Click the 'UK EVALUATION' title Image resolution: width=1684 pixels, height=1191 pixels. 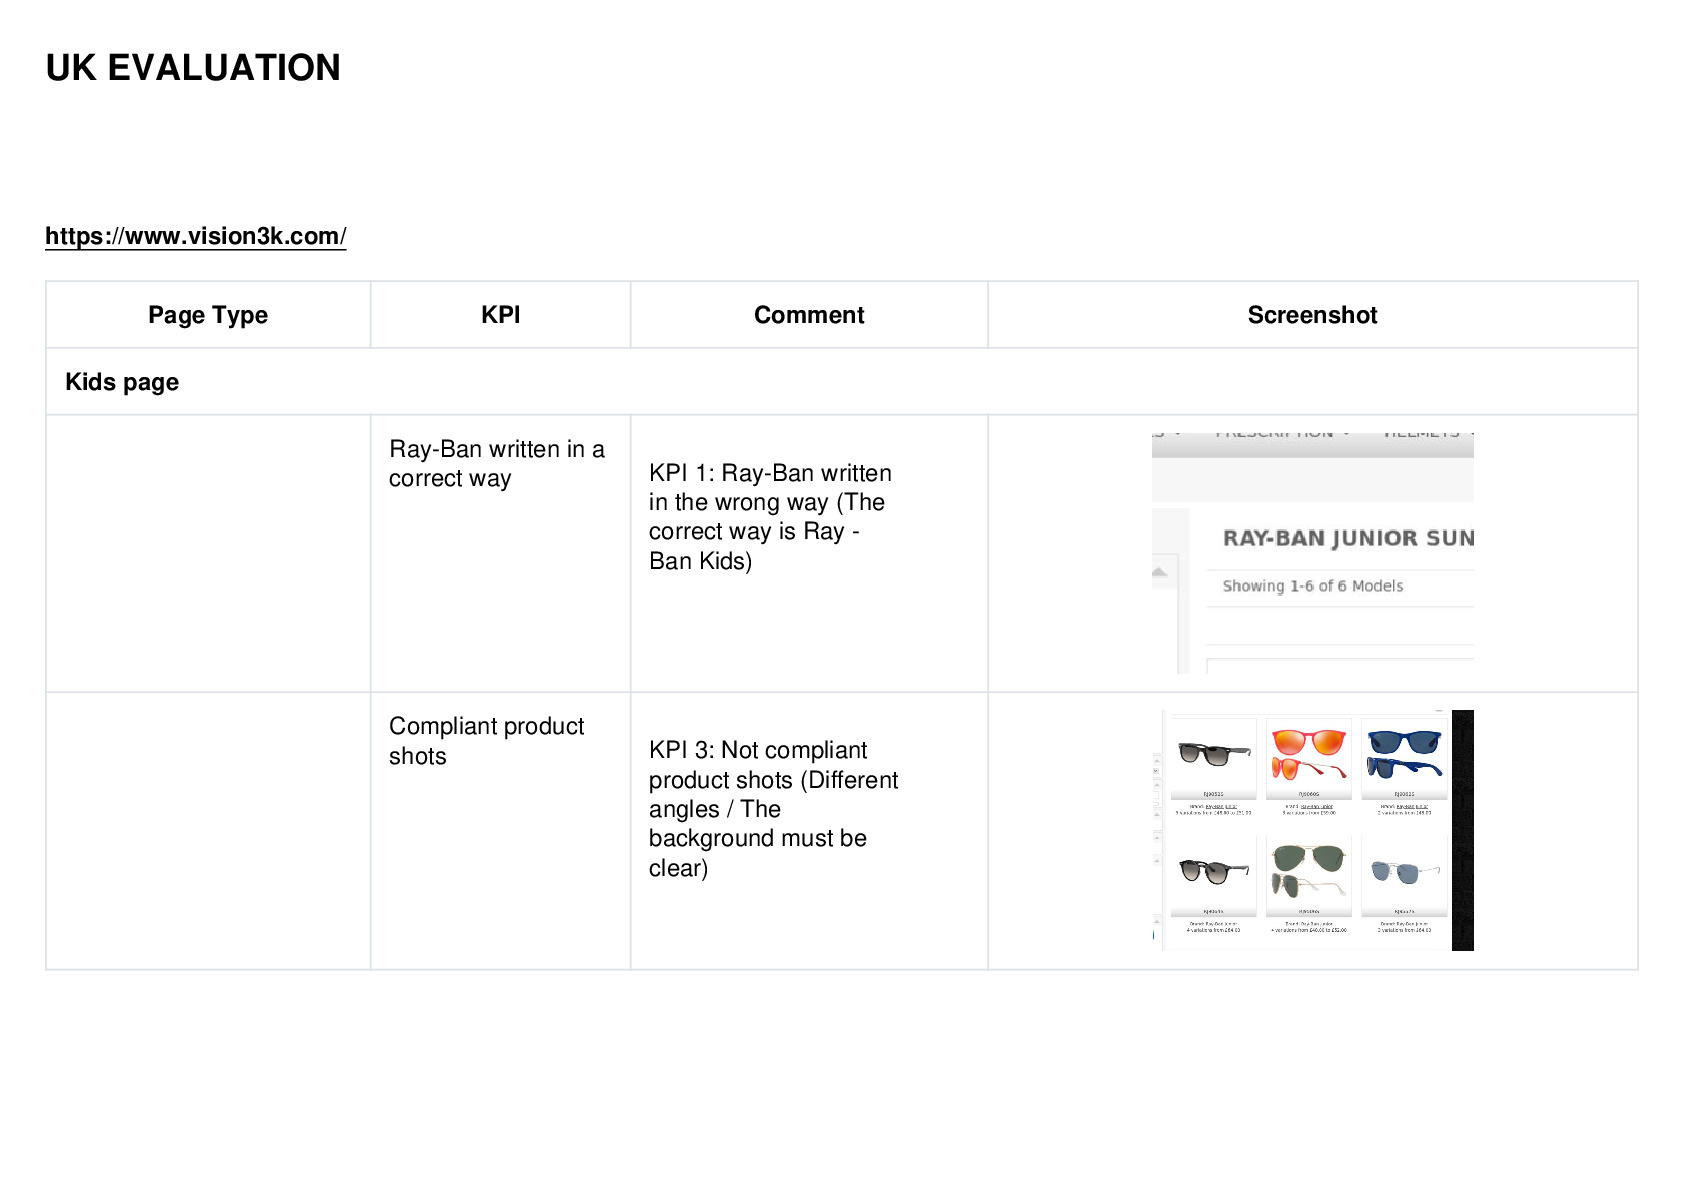pos(193,68)
